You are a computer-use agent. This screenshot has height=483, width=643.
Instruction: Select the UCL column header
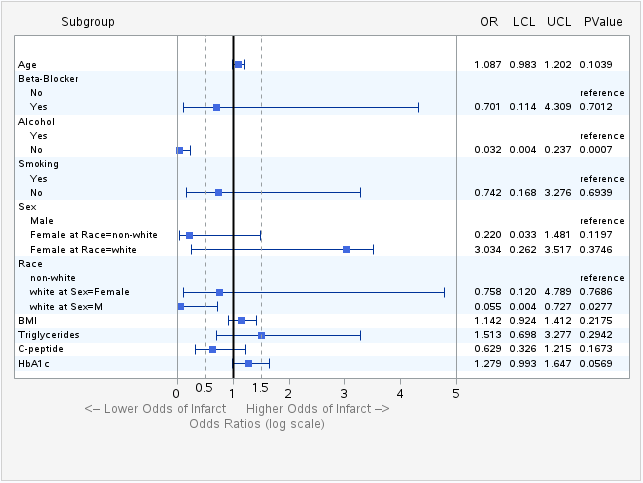pos(558,21)
